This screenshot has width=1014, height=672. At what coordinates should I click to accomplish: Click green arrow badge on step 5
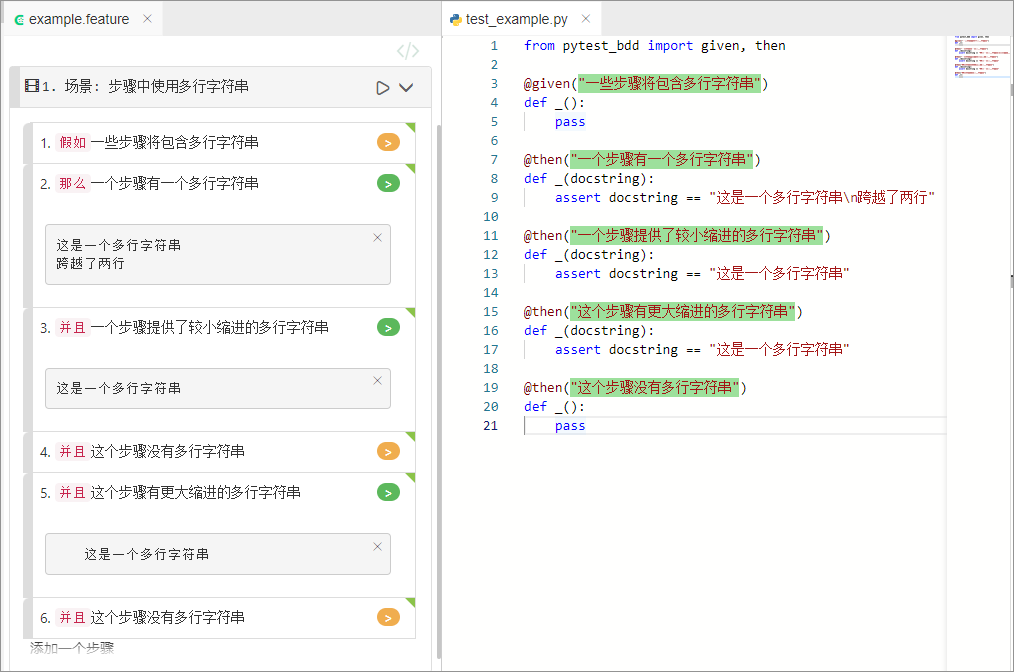tap(388, 493)
